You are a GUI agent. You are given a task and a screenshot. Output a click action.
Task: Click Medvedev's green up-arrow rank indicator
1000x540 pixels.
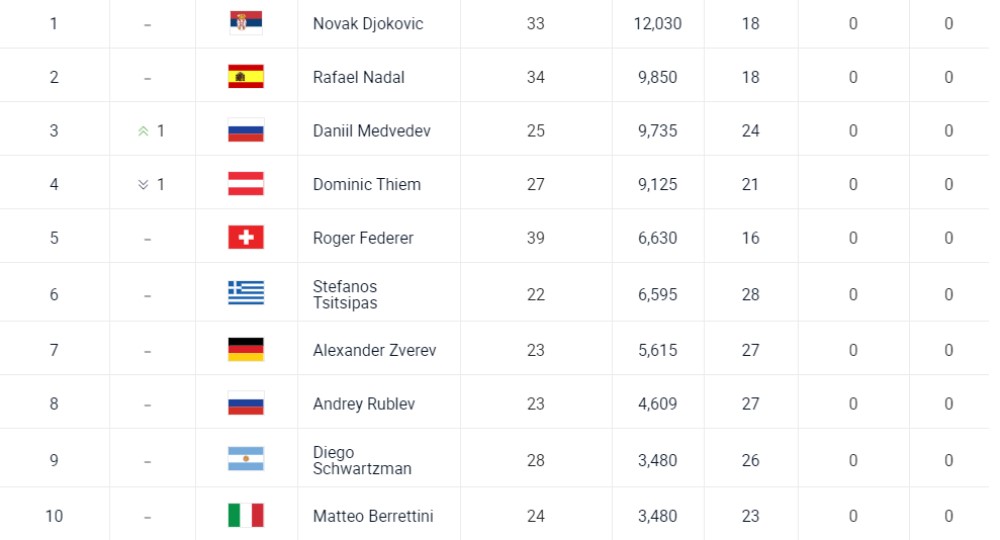143,131
